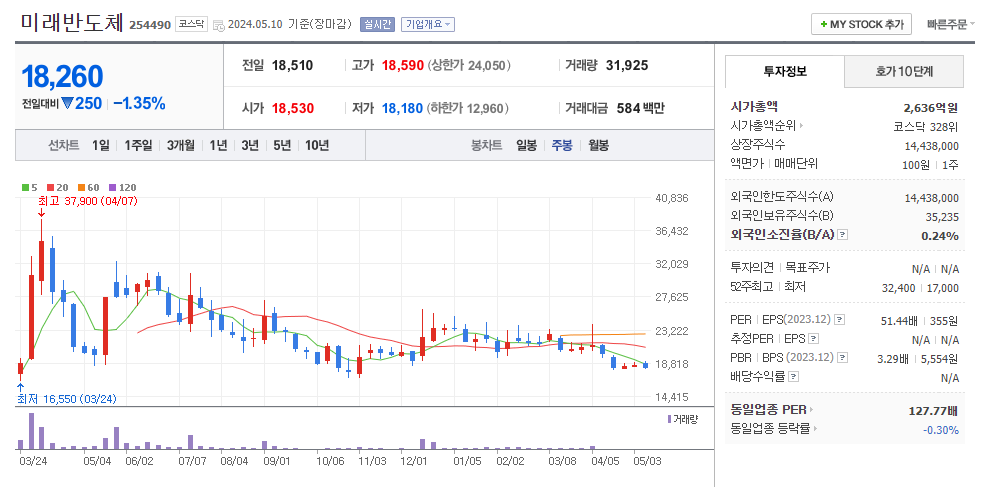
Task: Click the calendar icon beside 2024.05.10 date
Action: pos(218,25)
